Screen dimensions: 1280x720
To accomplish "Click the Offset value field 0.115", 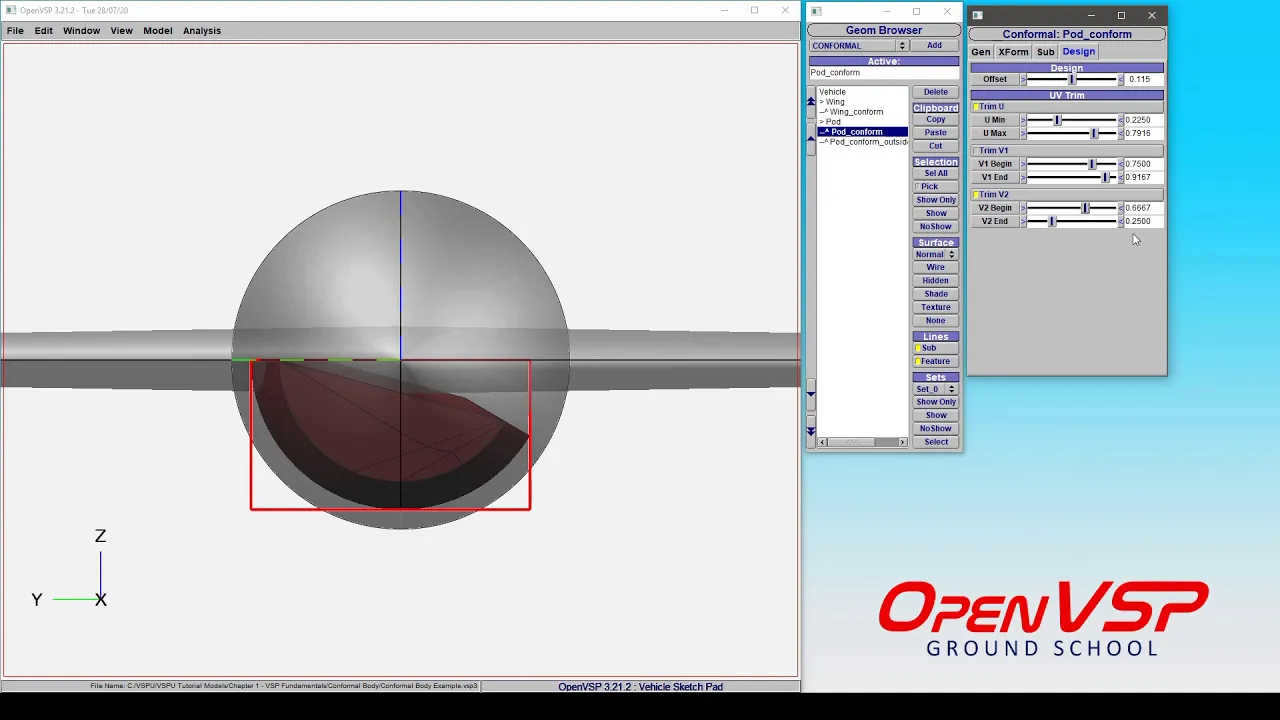I will (1144, 79).
